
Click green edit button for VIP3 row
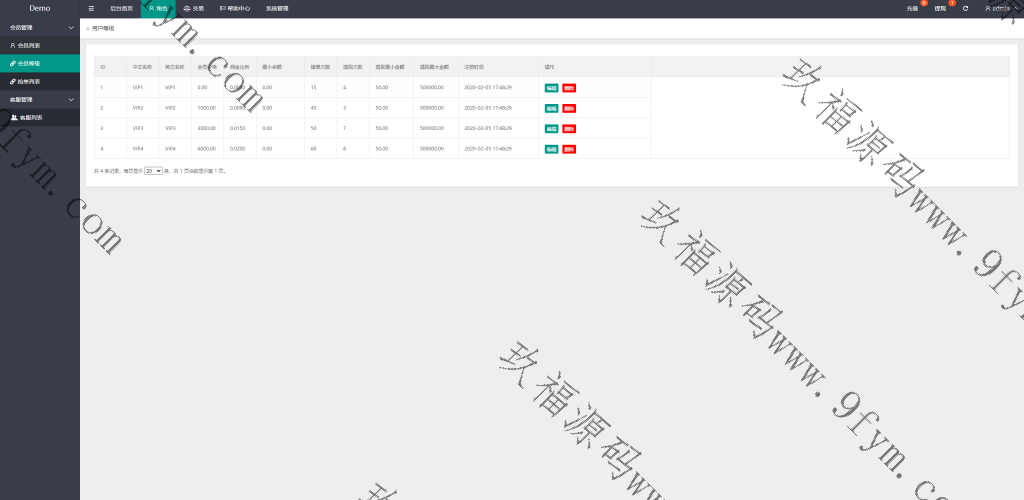pos(551,128)
